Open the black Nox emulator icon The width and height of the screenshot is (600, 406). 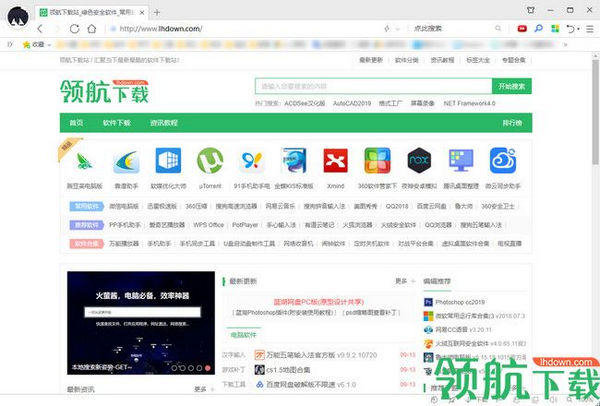pyautogui.click(x=419, y=161)
